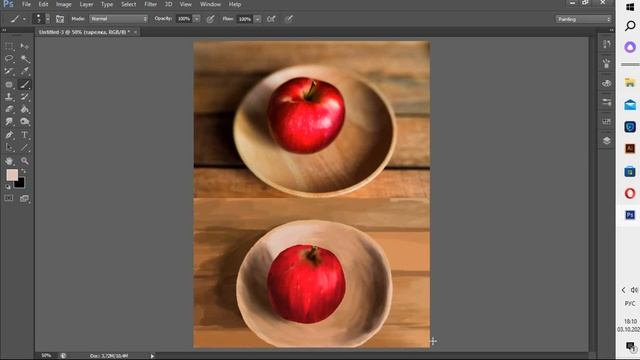
Task: Select the Lasso tool
Action: (x=9, y=59)
